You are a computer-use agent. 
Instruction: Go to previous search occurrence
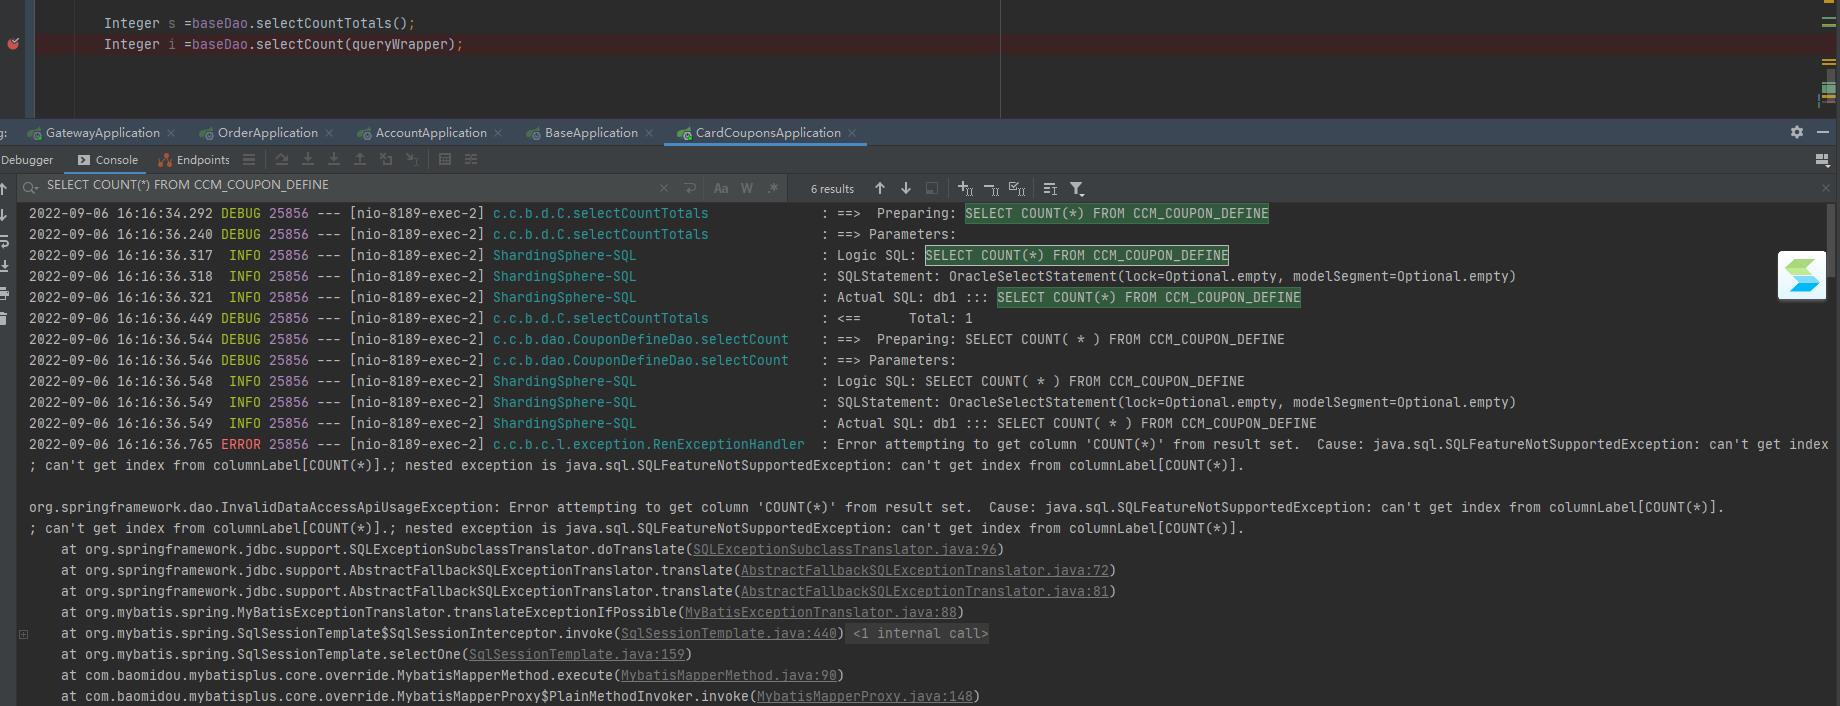(880, 188)
